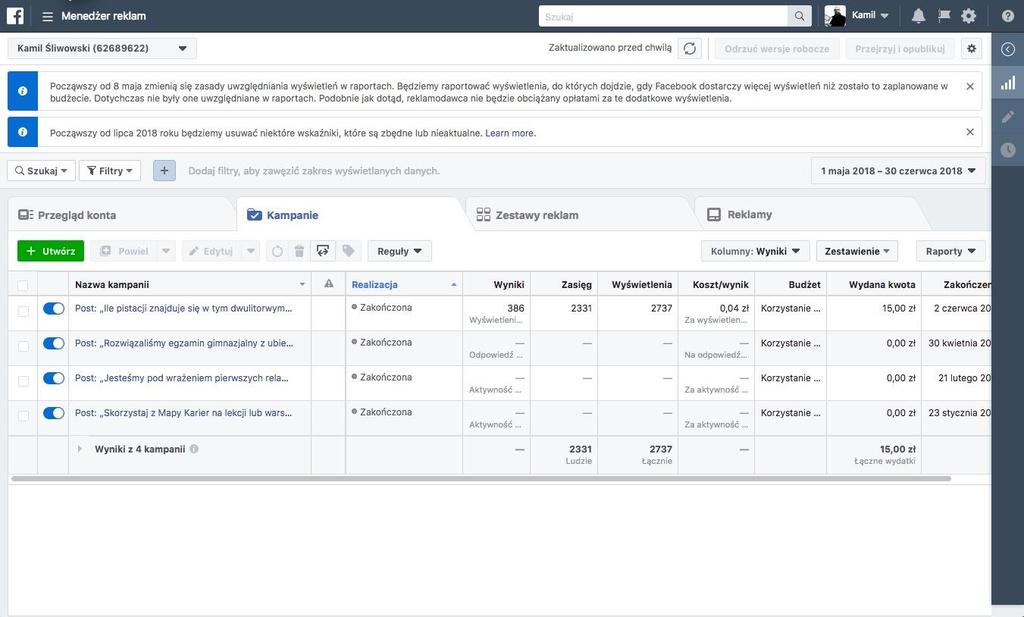Toggle the select-all campaigns checkbox
1024x617 pixels.
point(23,285)
